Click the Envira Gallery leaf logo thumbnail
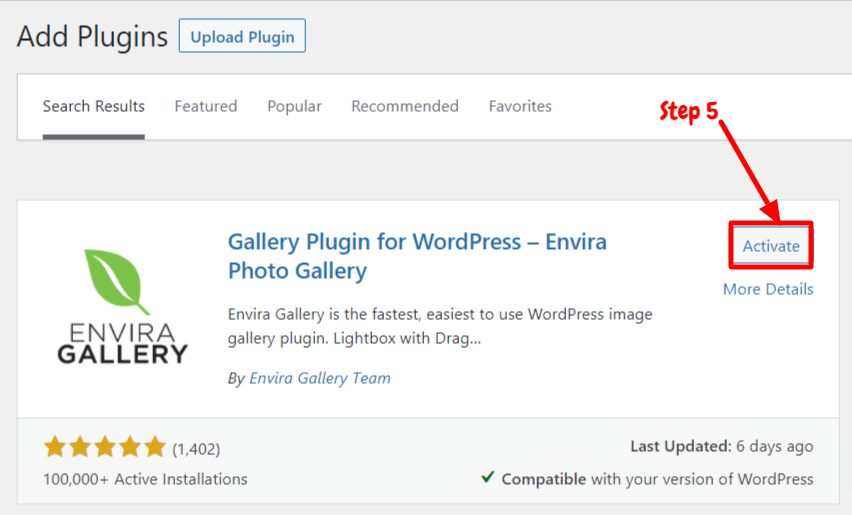 pos(122,306)
